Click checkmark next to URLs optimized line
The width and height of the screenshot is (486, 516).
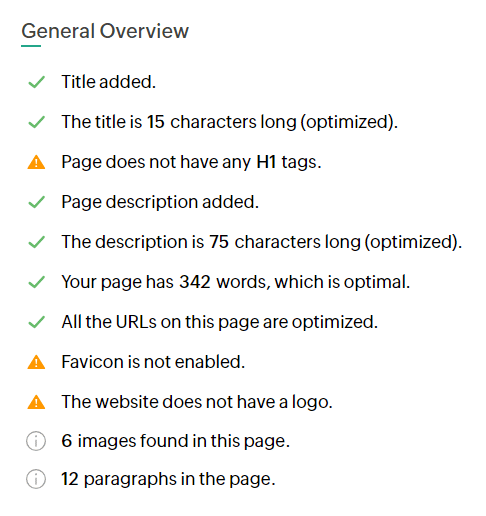[x=36, y=322]
